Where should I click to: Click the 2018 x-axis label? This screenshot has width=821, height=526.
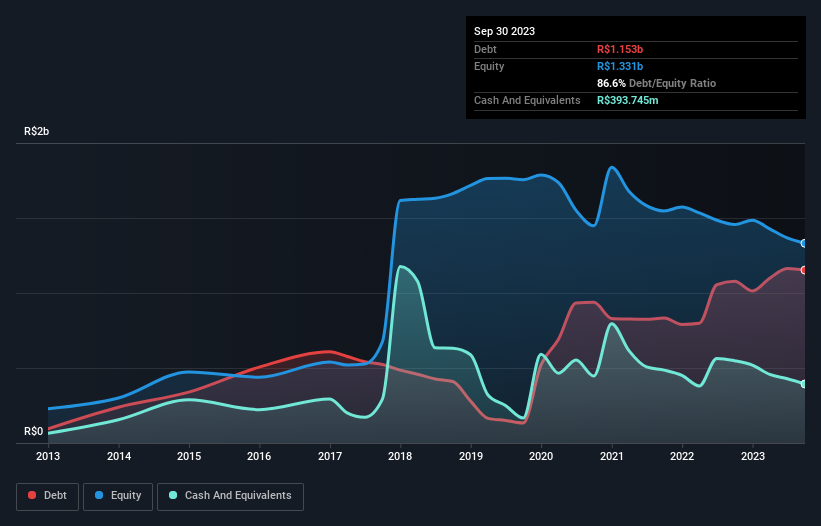400,456
